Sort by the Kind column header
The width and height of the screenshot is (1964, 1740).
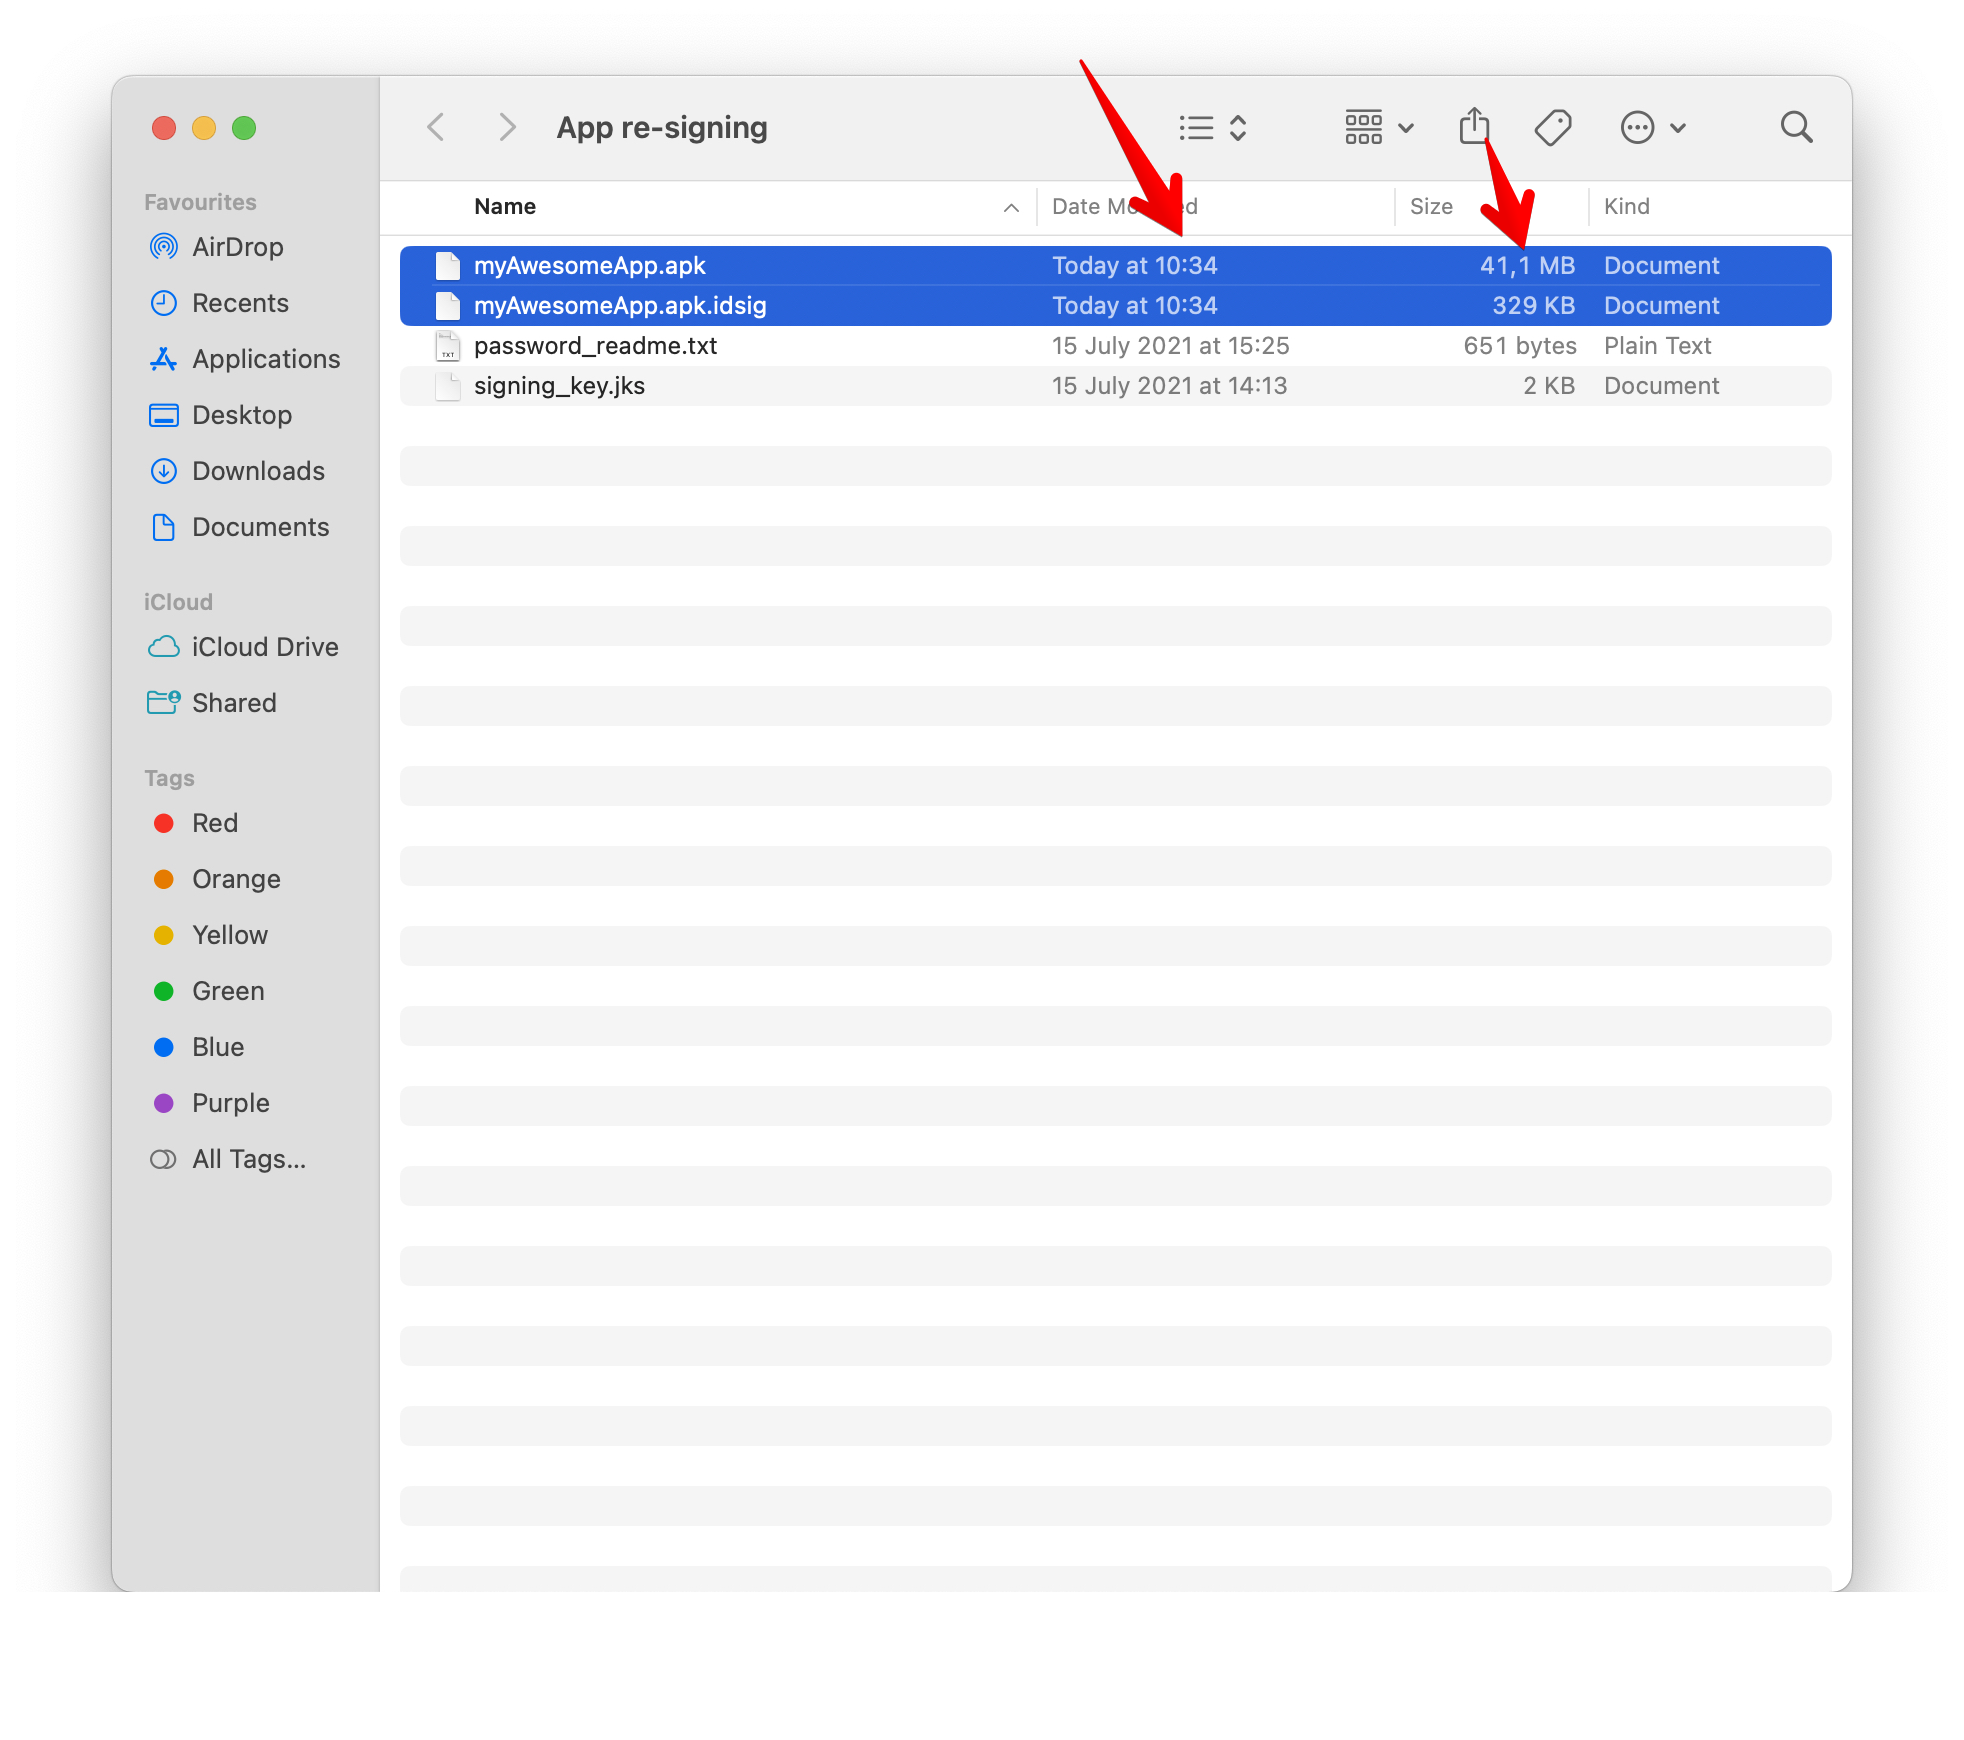click(1627, 206)
